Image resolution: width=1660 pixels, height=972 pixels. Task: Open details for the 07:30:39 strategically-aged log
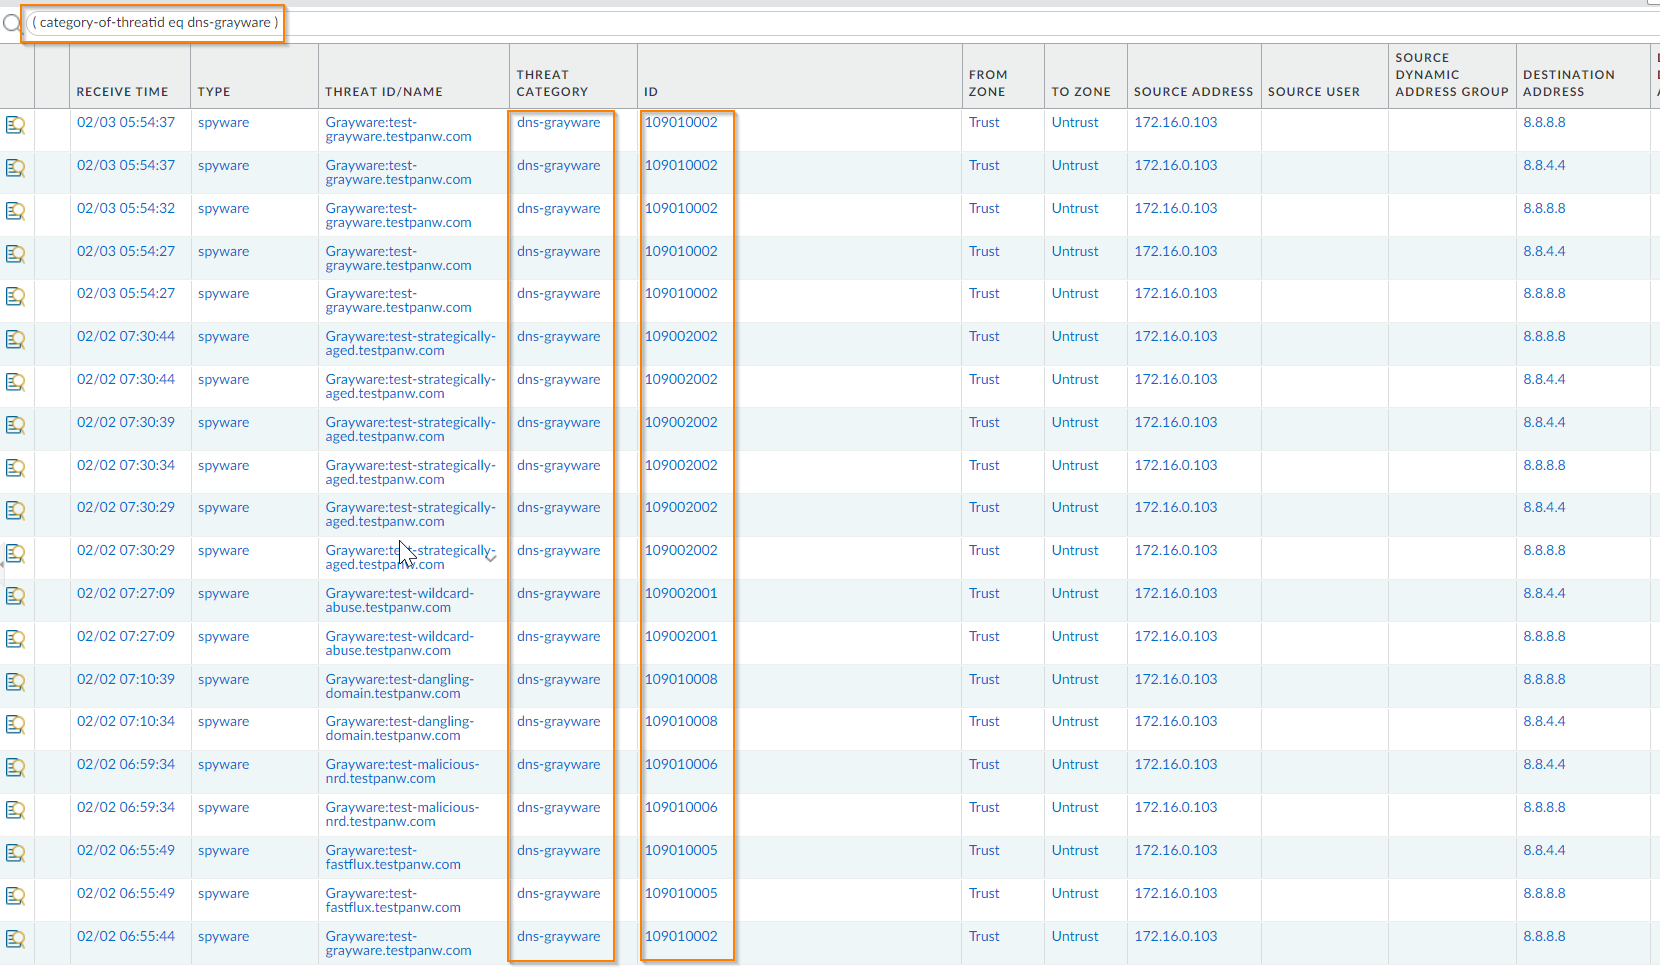[15, 425]
